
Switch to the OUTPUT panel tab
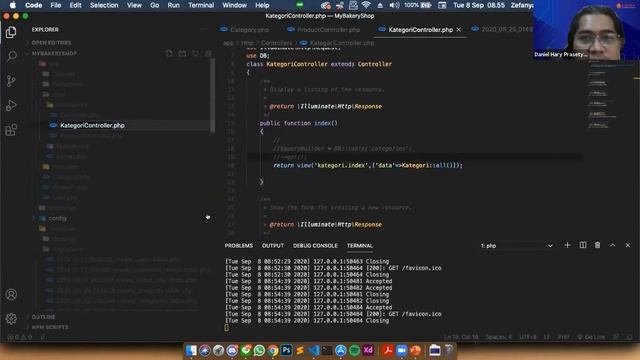click(273, 246)
